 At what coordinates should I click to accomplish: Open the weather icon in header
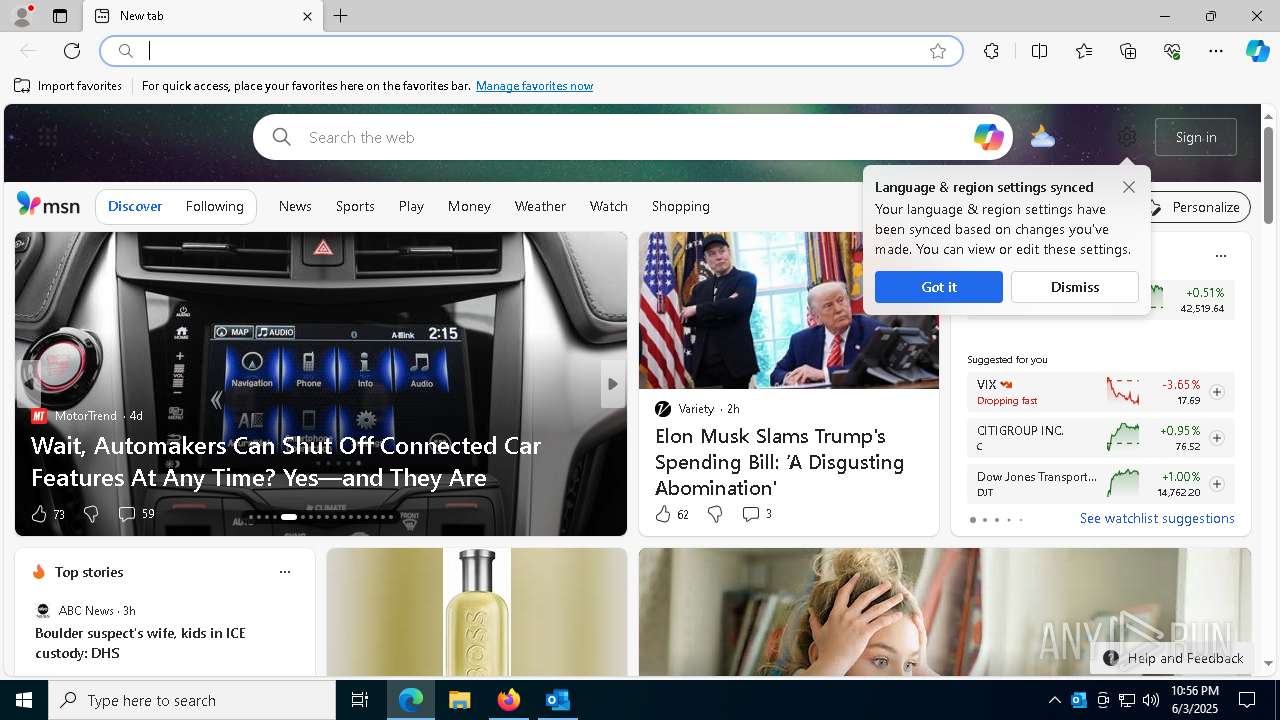click(x=1043, y=137)
